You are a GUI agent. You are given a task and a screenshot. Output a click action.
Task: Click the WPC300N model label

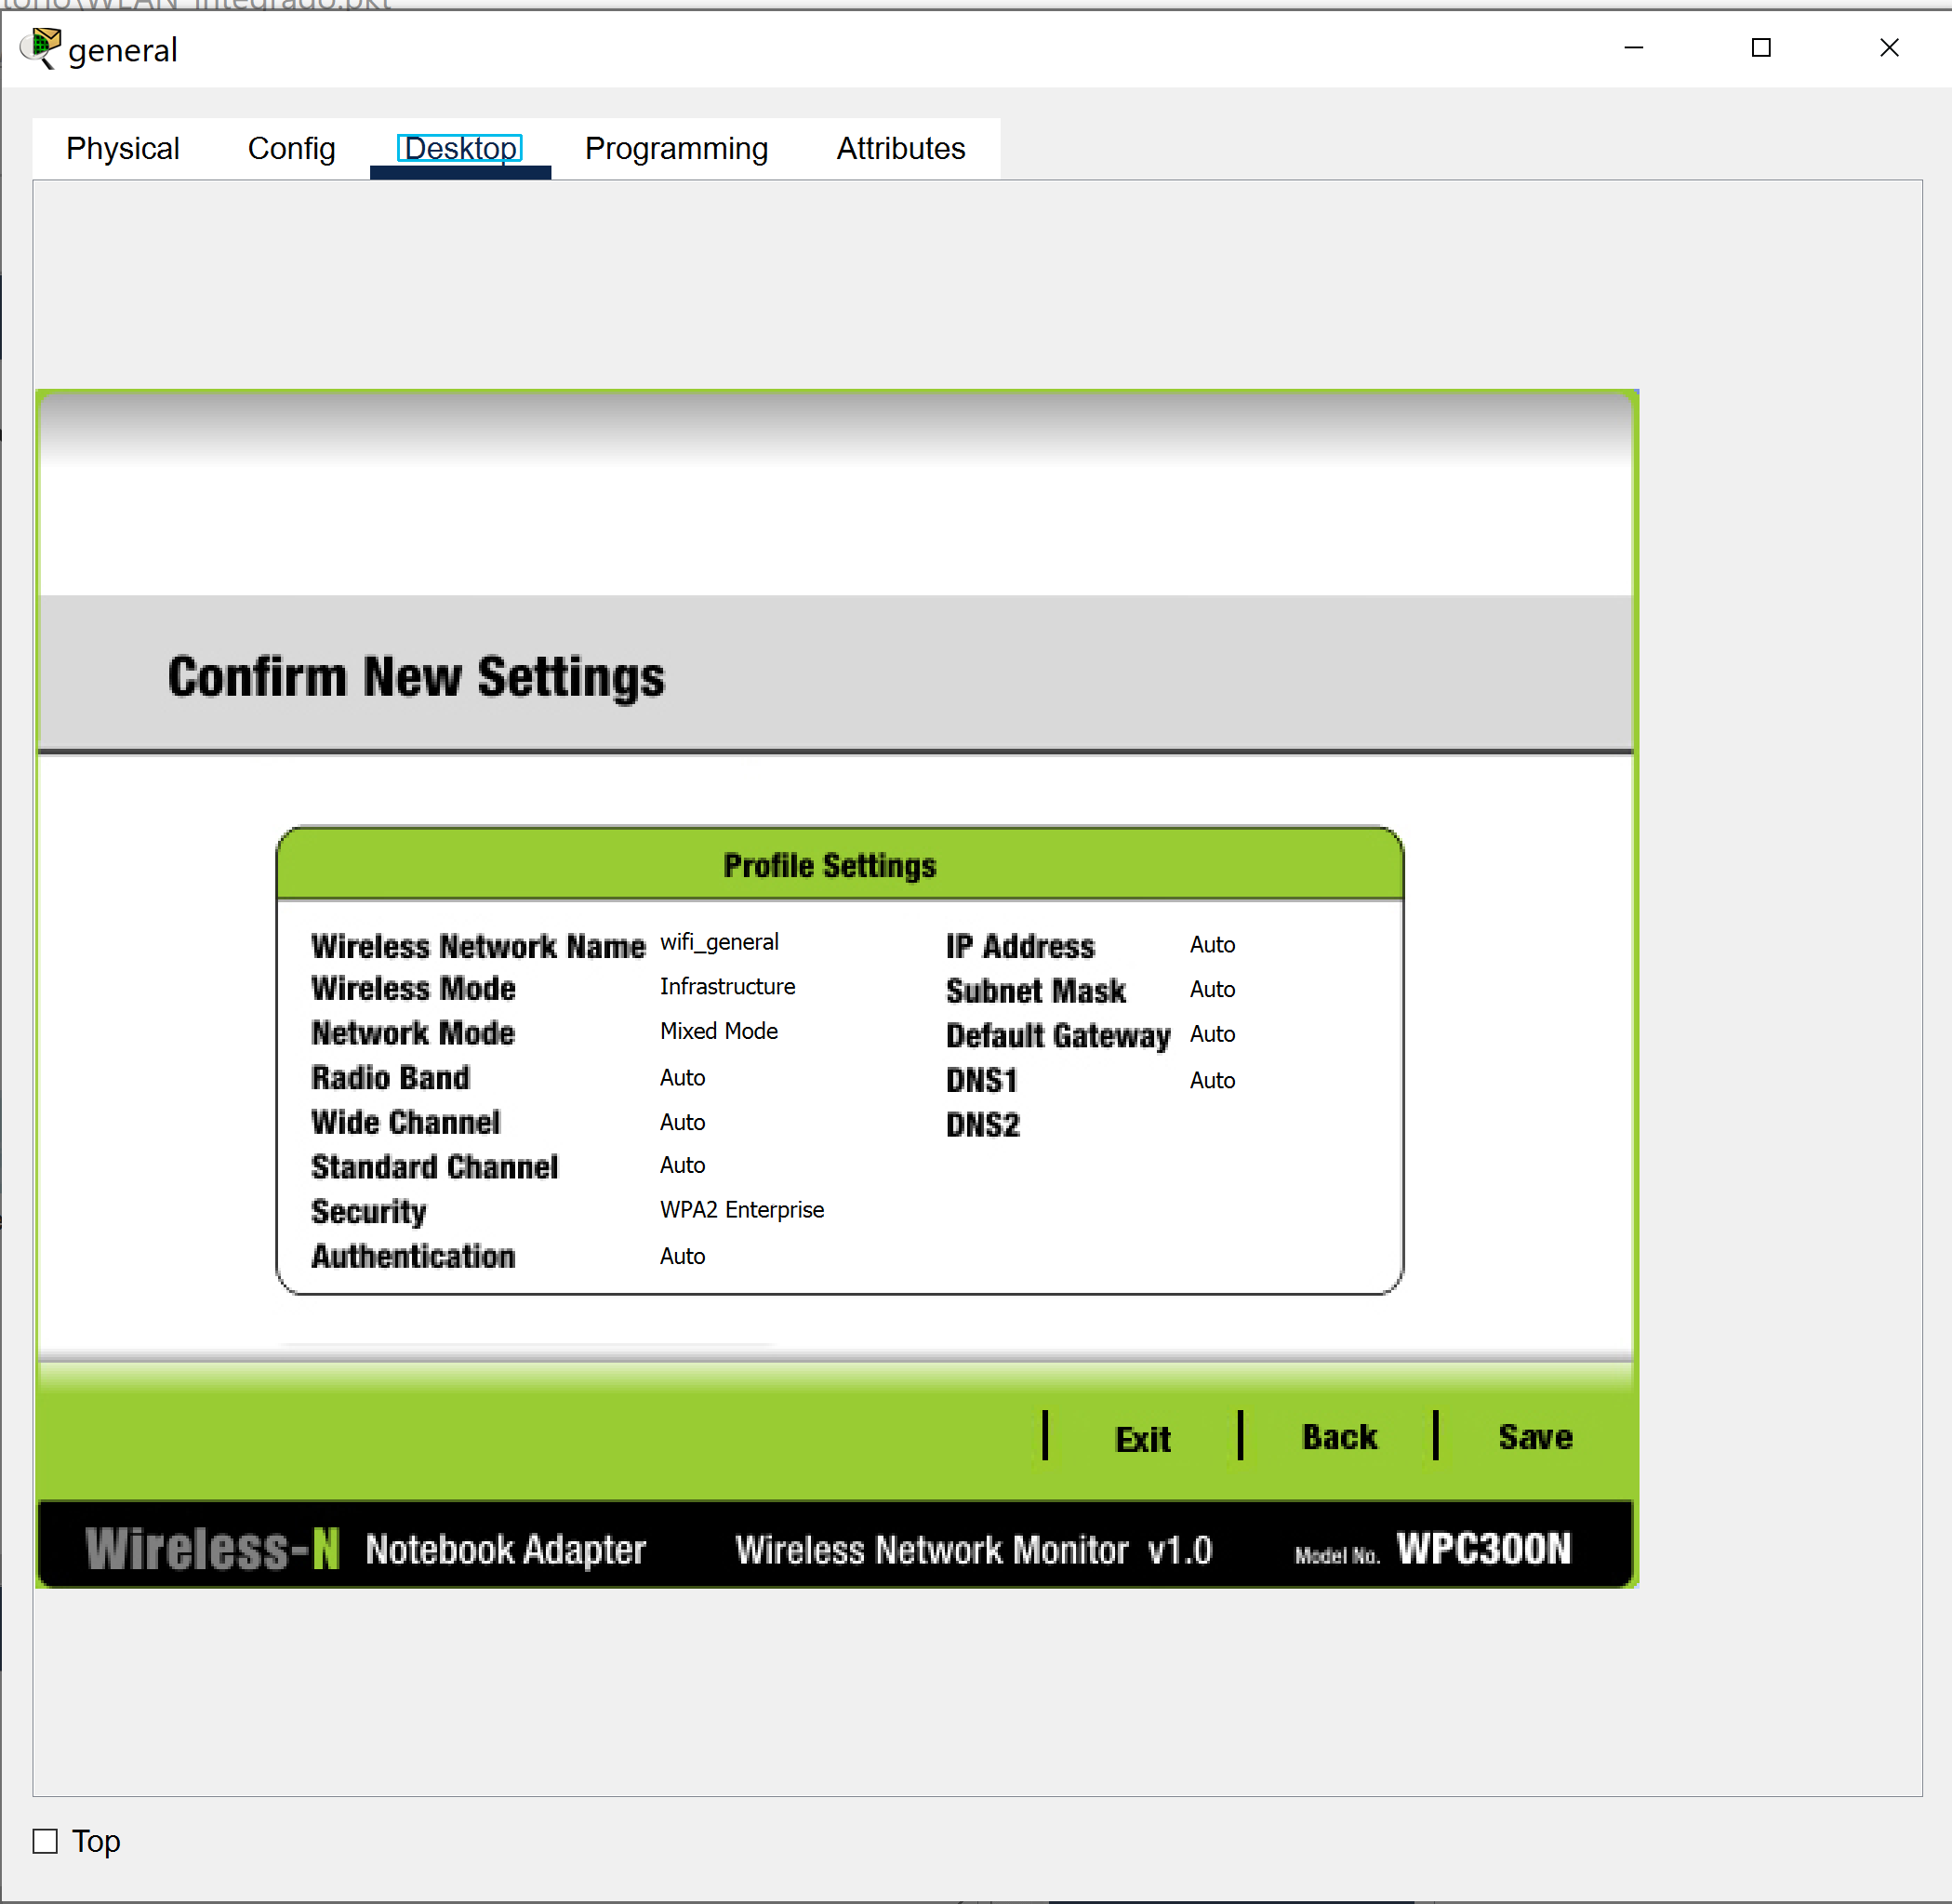pyautogui.click(x=1483, y=1549)
